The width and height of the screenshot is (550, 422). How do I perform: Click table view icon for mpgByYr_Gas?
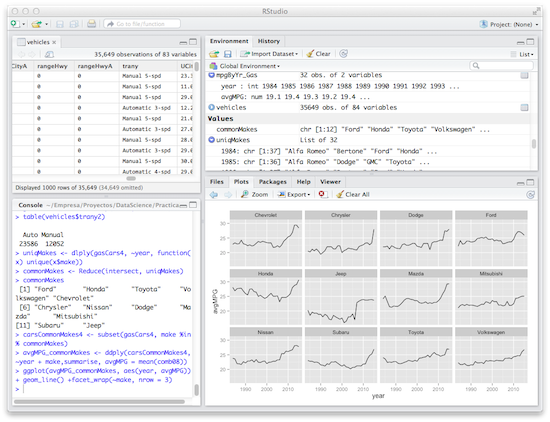(x=524, y=75)
